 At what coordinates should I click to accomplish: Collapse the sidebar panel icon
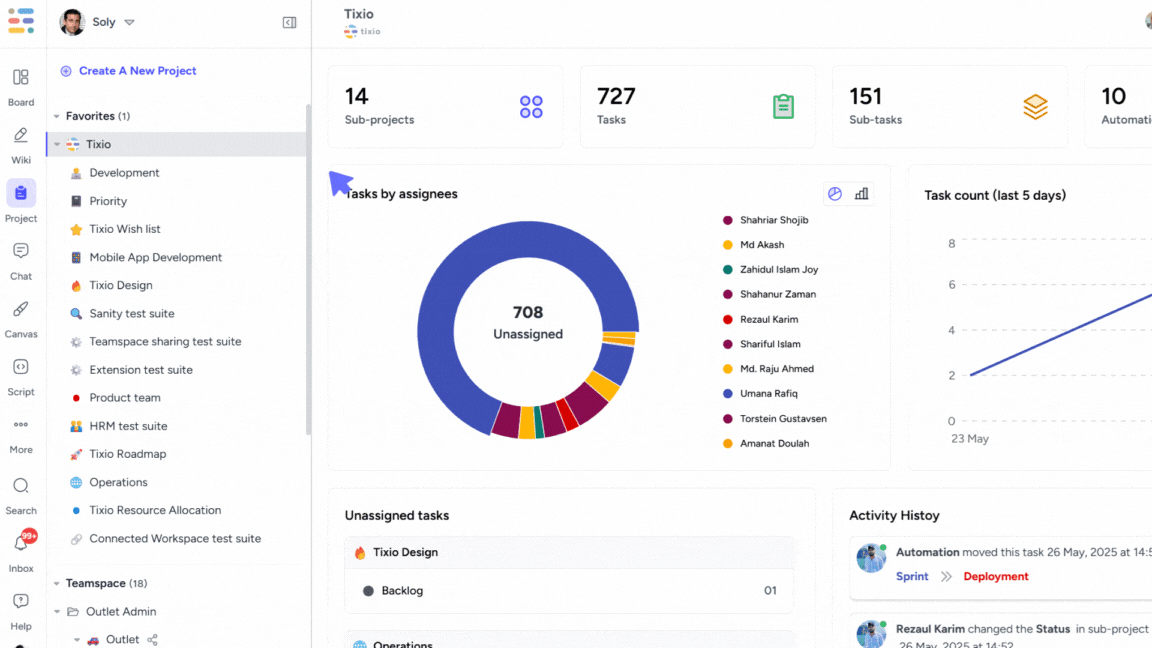click(289, 22)
